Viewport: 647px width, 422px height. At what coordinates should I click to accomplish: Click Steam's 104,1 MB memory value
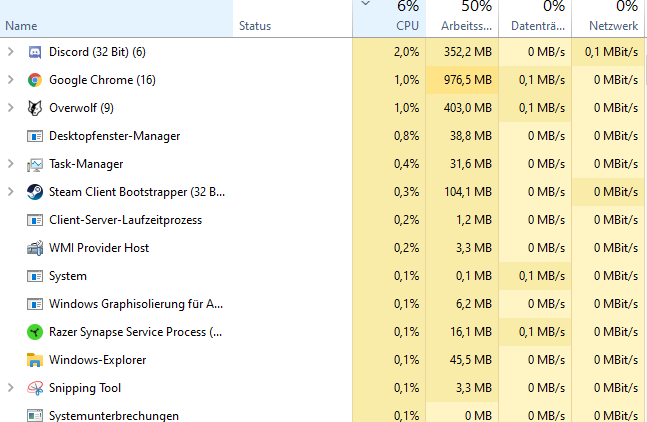click(x=468, y=192)
